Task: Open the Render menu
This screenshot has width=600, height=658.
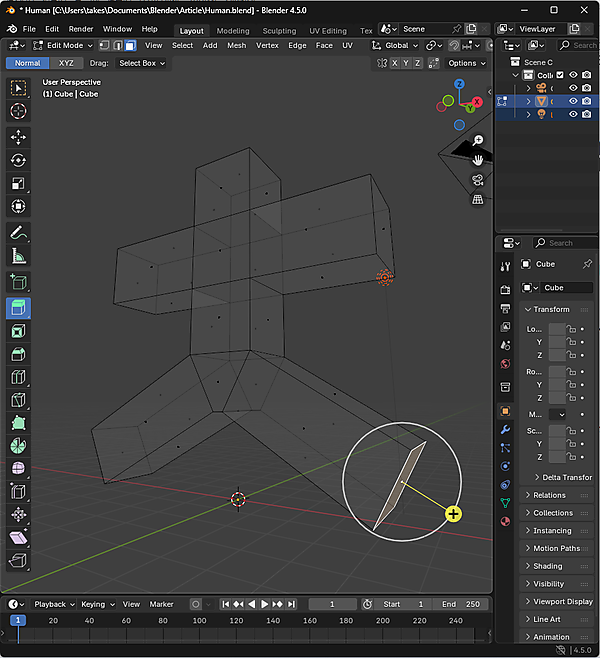Action: tap(81, 29)
